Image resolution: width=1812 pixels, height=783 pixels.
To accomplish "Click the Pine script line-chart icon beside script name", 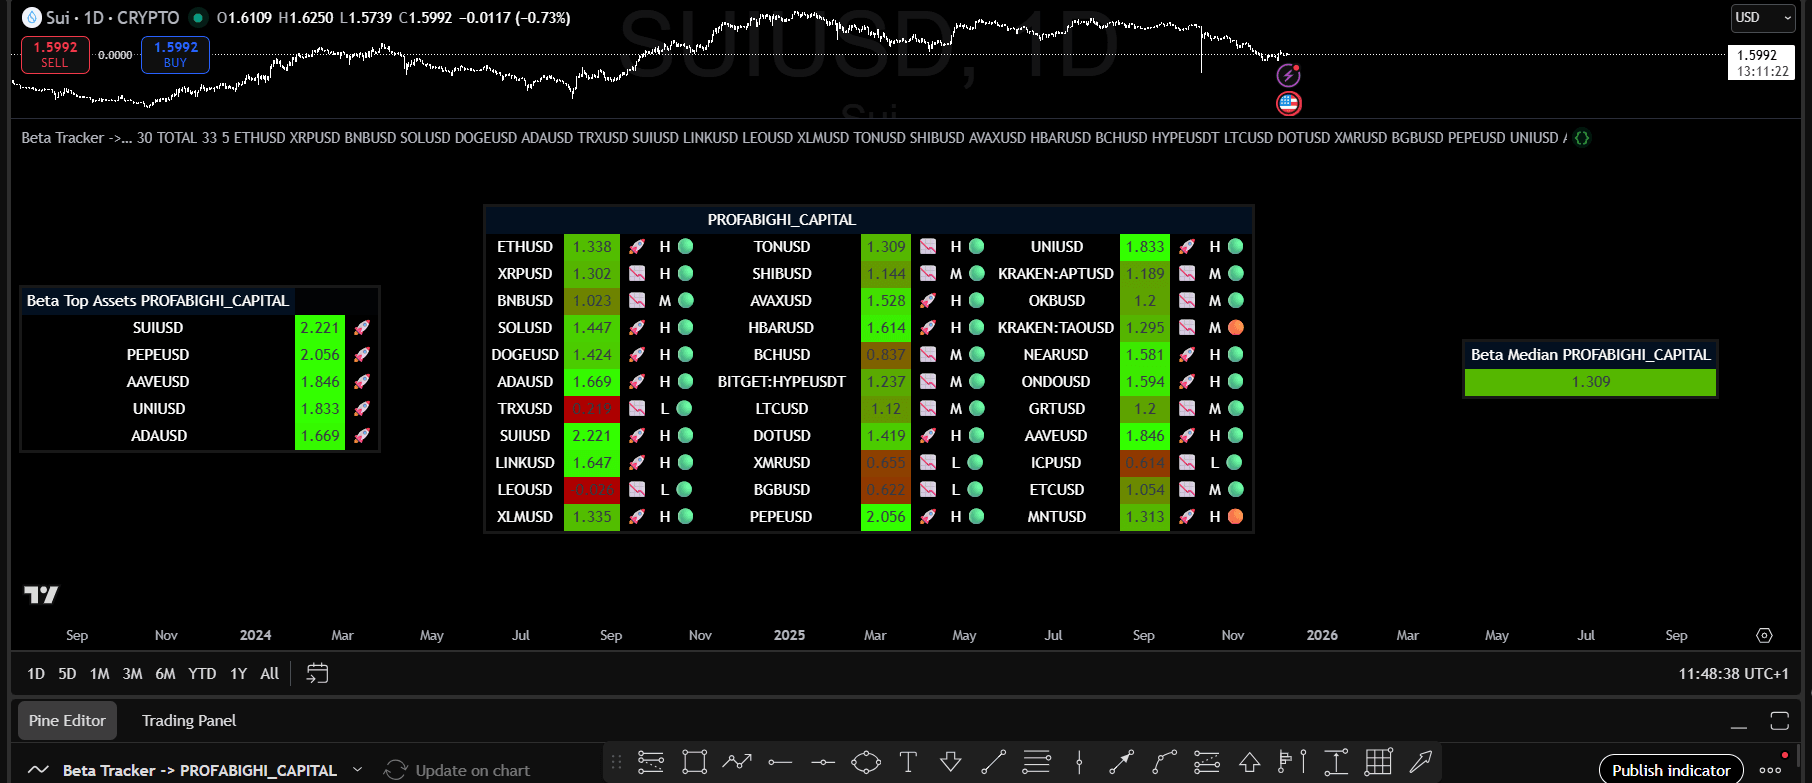I will 38,770.
